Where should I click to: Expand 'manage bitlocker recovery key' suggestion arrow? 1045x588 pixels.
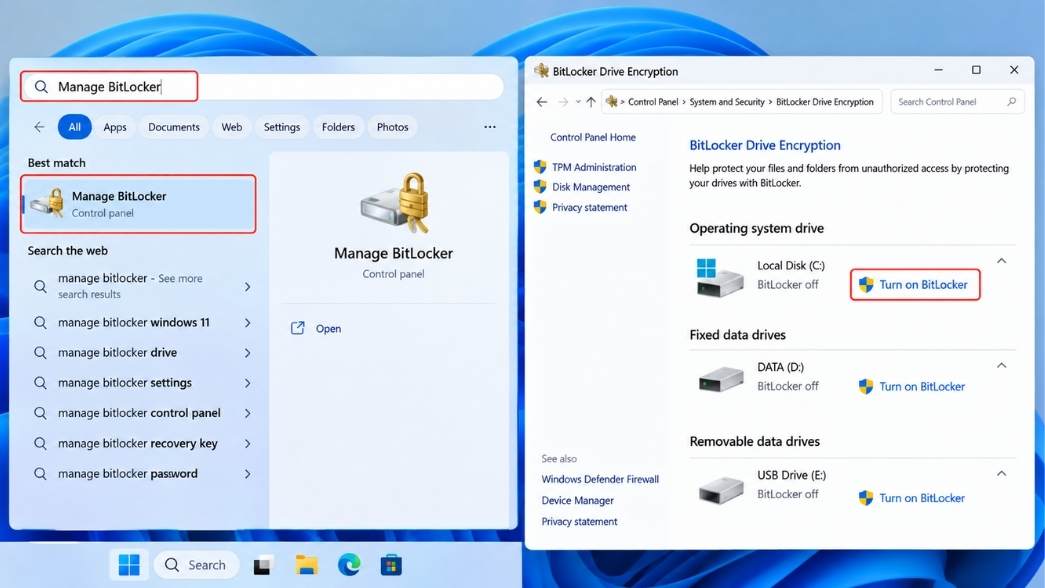point(247,443)
